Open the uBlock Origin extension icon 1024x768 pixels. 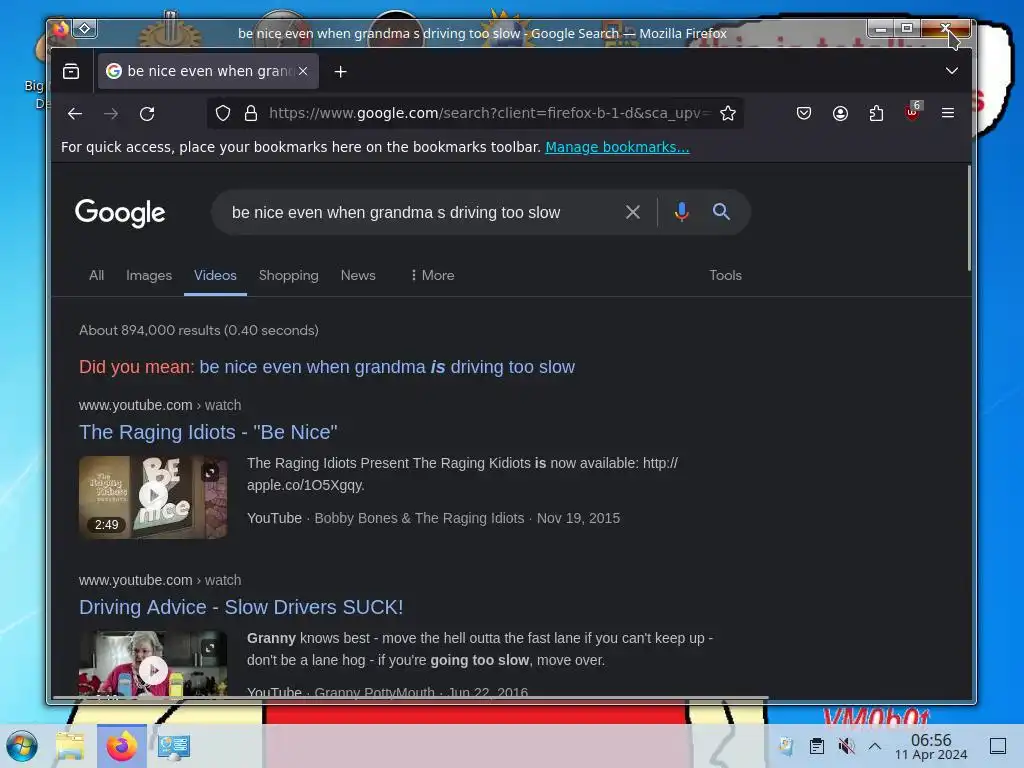tap(912, 112)
